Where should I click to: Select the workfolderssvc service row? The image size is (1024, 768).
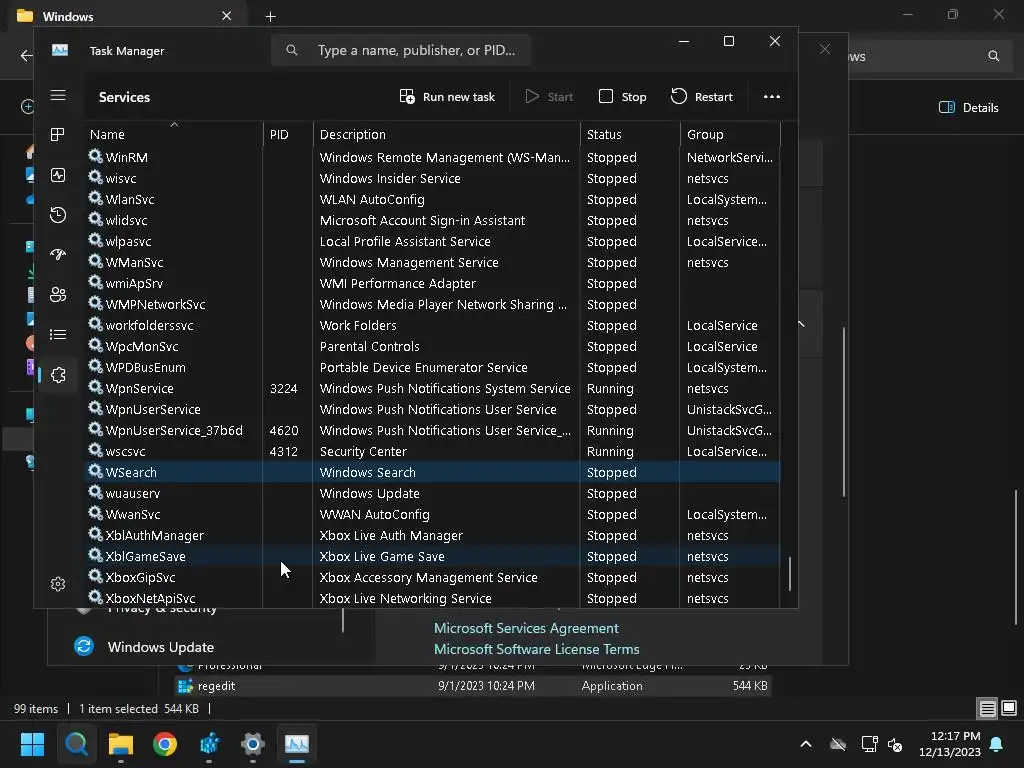point(432,325)
